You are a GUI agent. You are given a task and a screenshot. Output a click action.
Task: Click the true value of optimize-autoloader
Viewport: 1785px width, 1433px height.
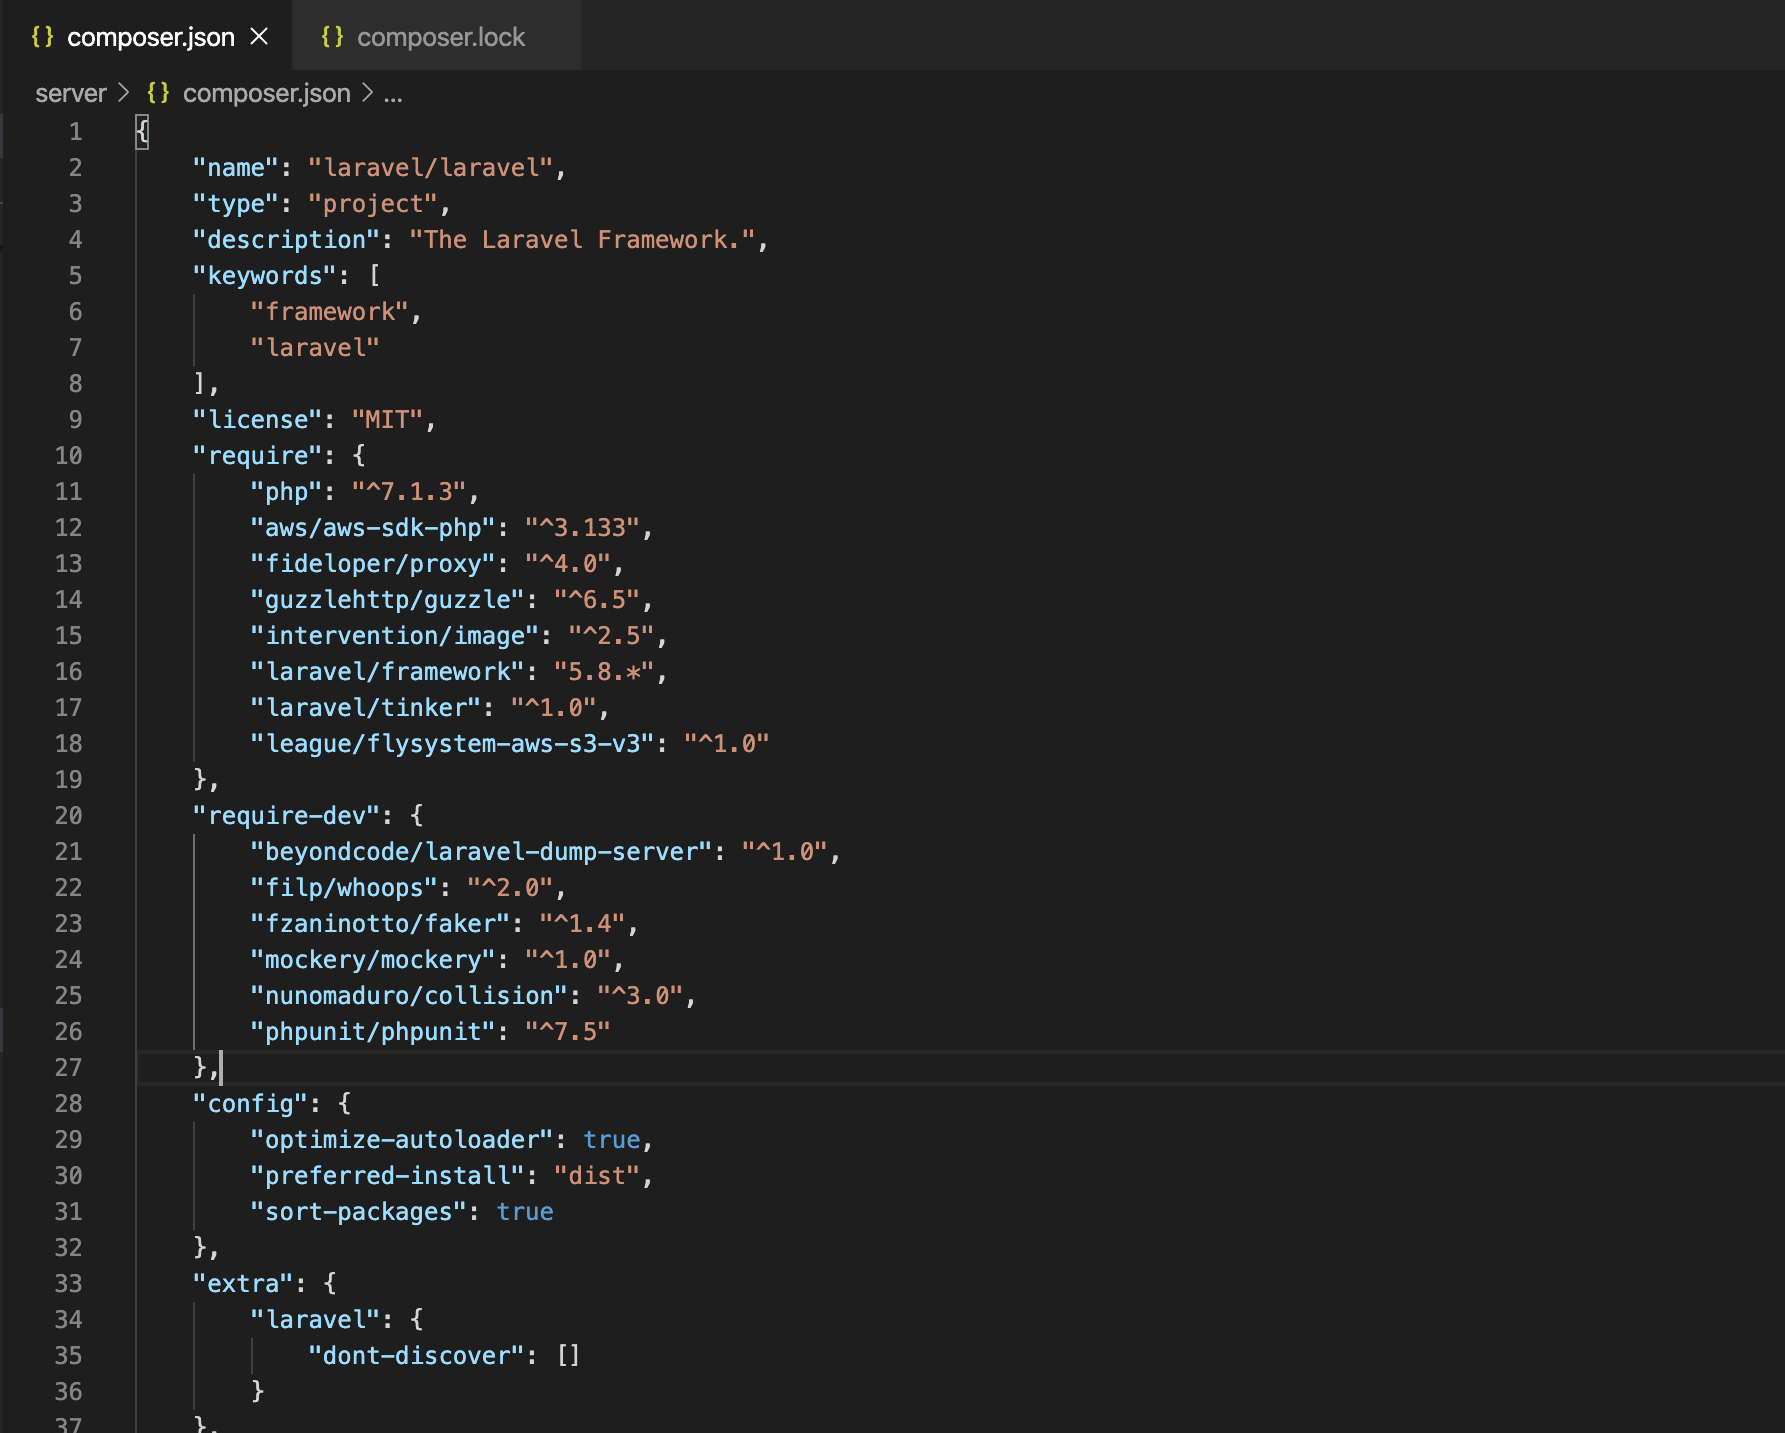612,1140
